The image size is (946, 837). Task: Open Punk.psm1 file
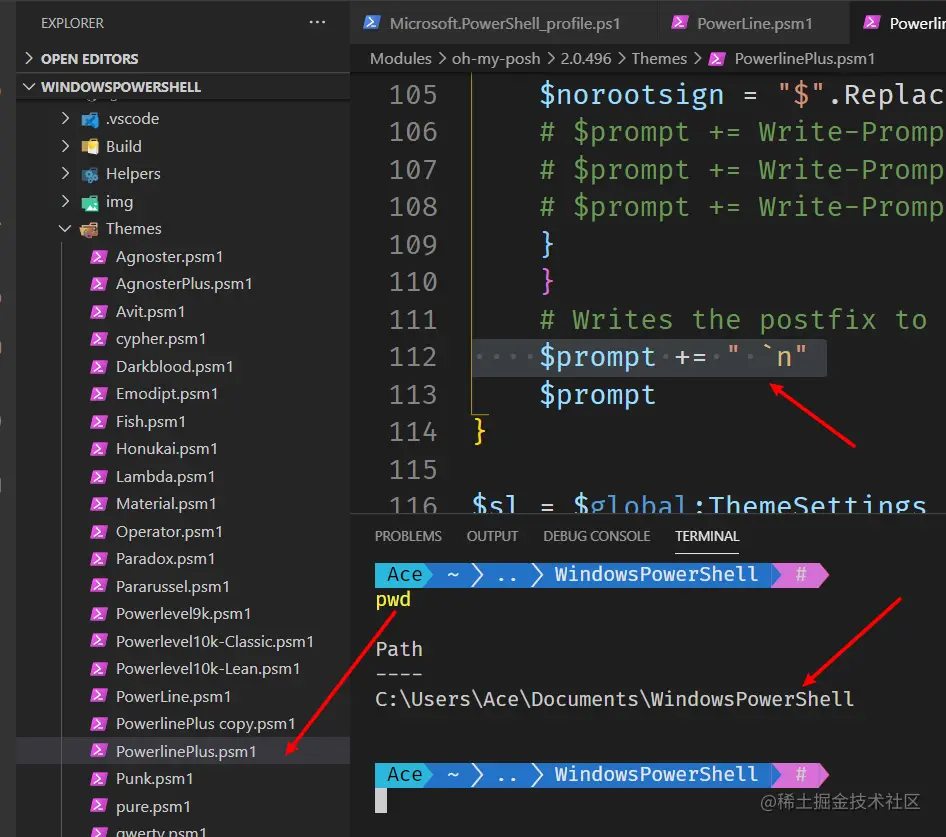pyautogui.click(x=154, y=778)
